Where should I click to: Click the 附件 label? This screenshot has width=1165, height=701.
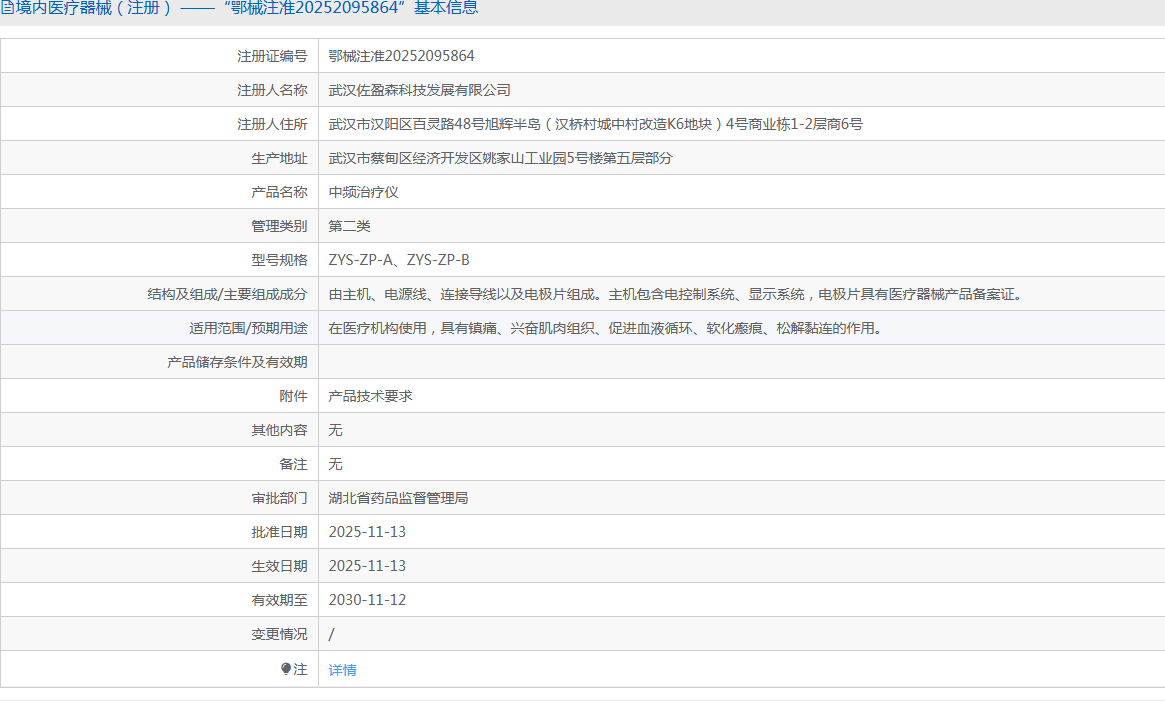[x=293, y=396]
